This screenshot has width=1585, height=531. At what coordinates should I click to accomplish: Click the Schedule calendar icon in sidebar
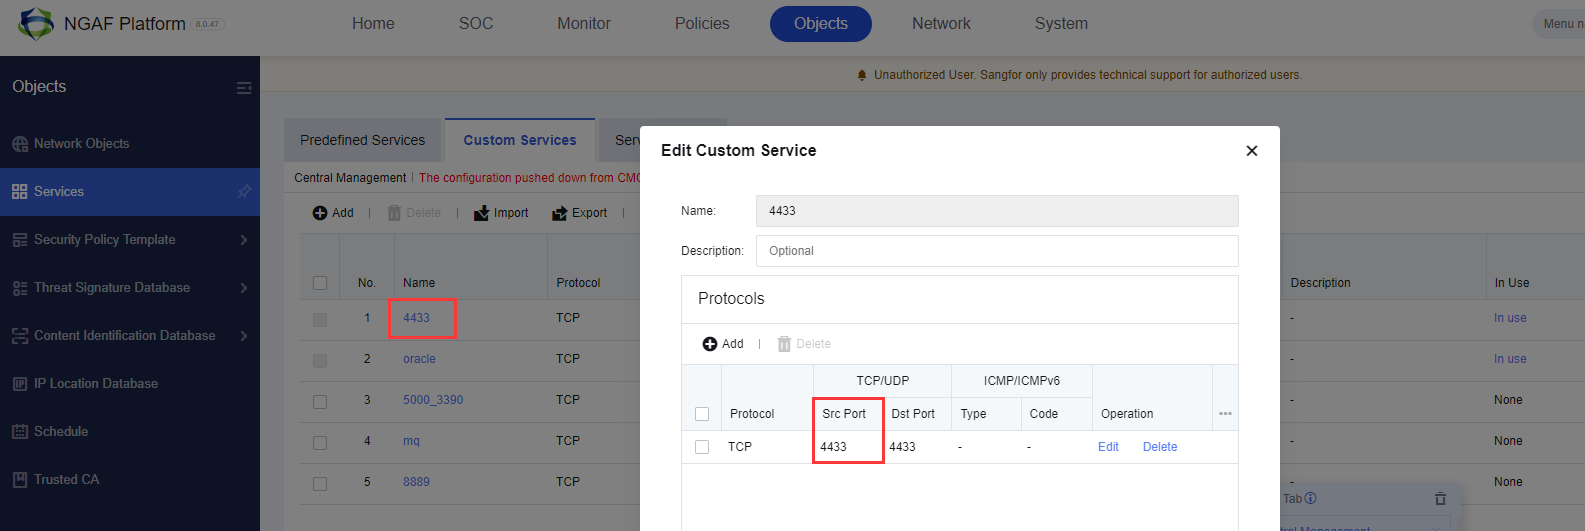click(x=20, y=432)
